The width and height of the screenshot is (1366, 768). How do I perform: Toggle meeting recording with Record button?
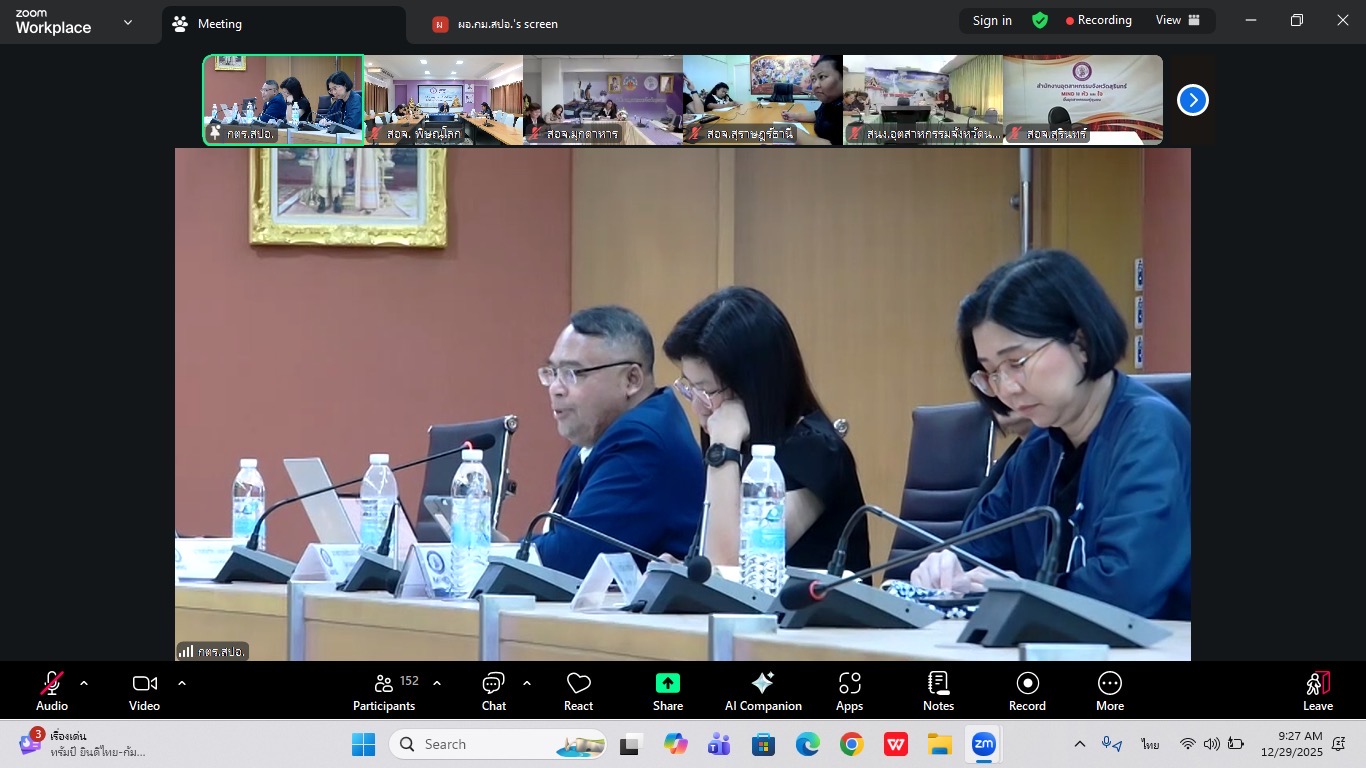tap(1027, 691)
